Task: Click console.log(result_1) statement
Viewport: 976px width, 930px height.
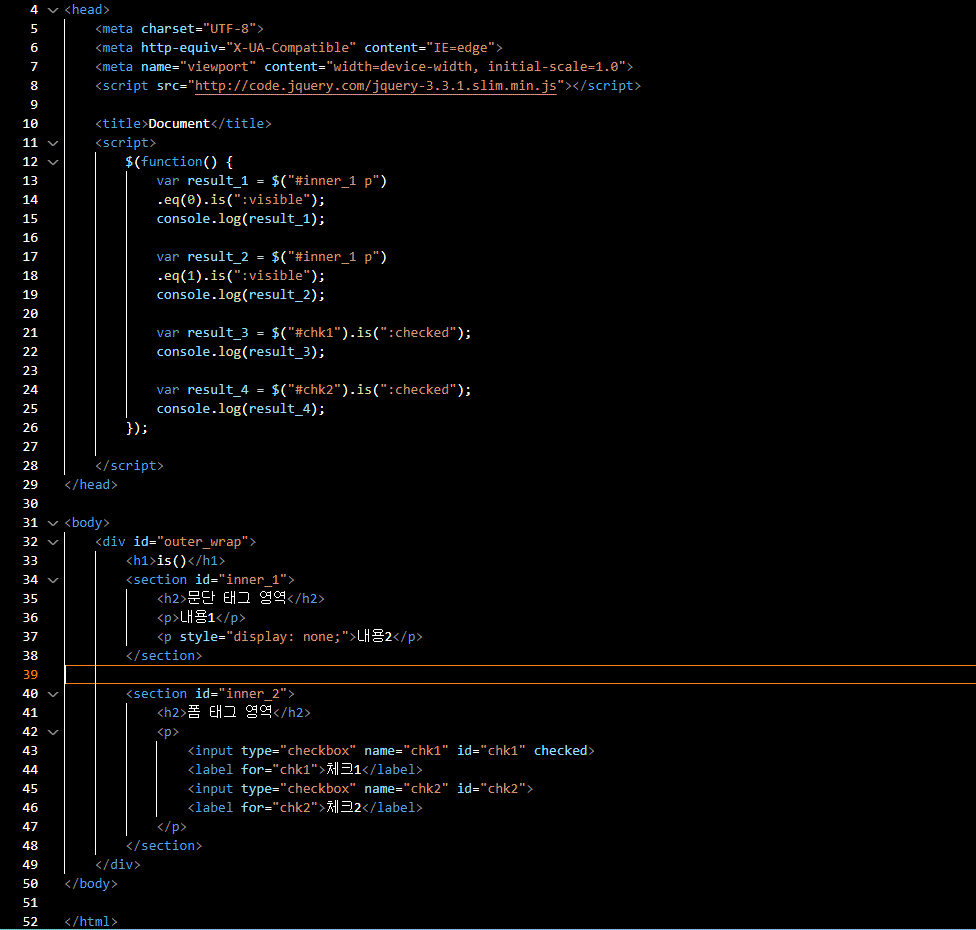Action: pyautogui.click(x=240, y=219)
